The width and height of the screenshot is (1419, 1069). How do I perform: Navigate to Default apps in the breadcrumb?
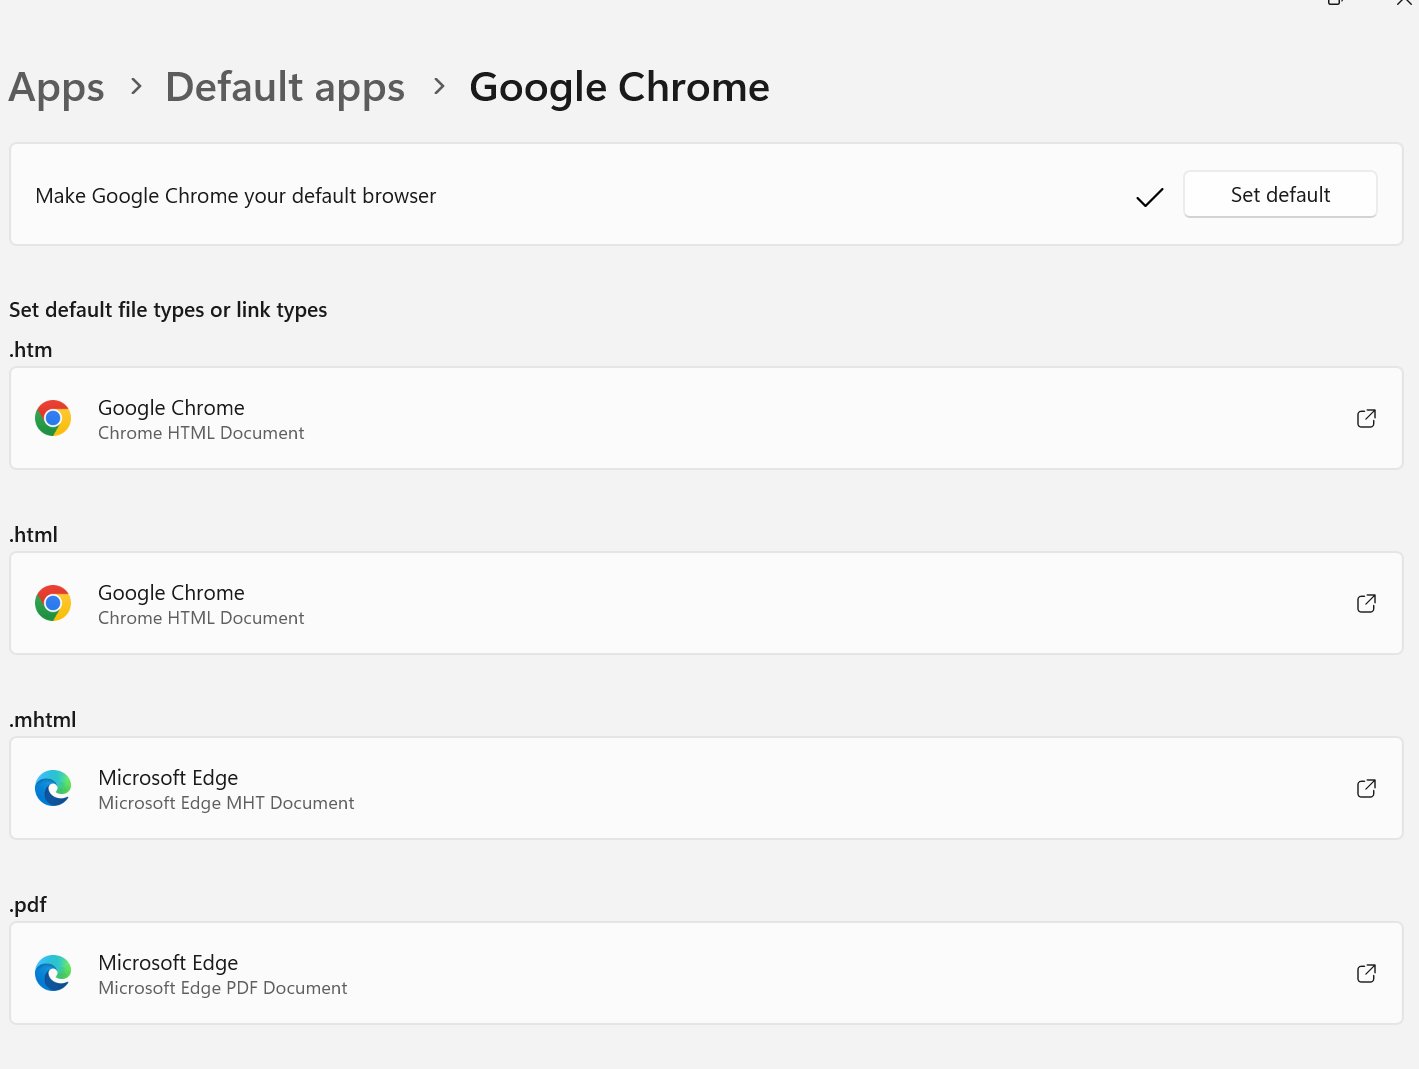click(285, 88)
